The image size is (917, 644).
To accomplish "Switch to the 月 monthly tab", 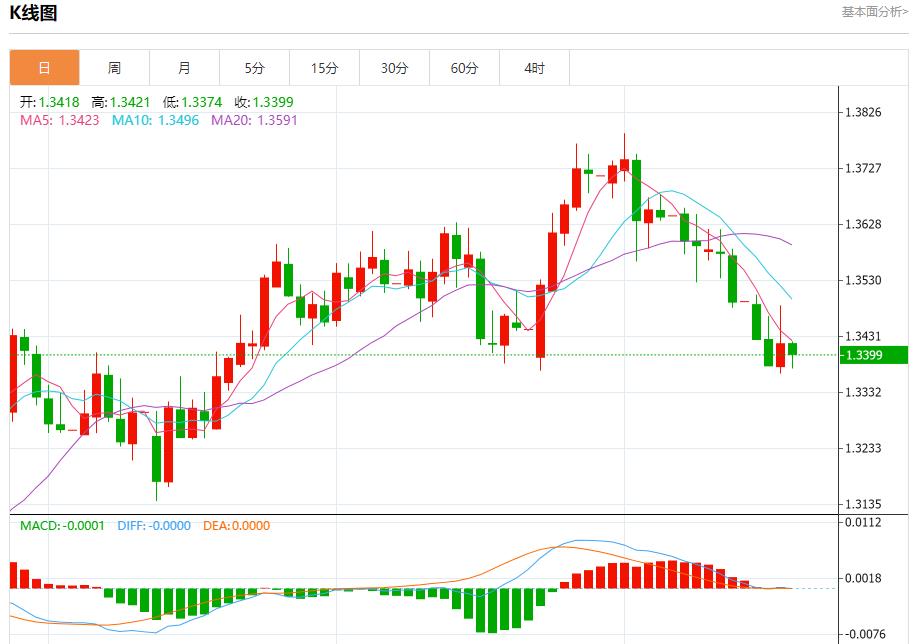I will tap(184, 68).
